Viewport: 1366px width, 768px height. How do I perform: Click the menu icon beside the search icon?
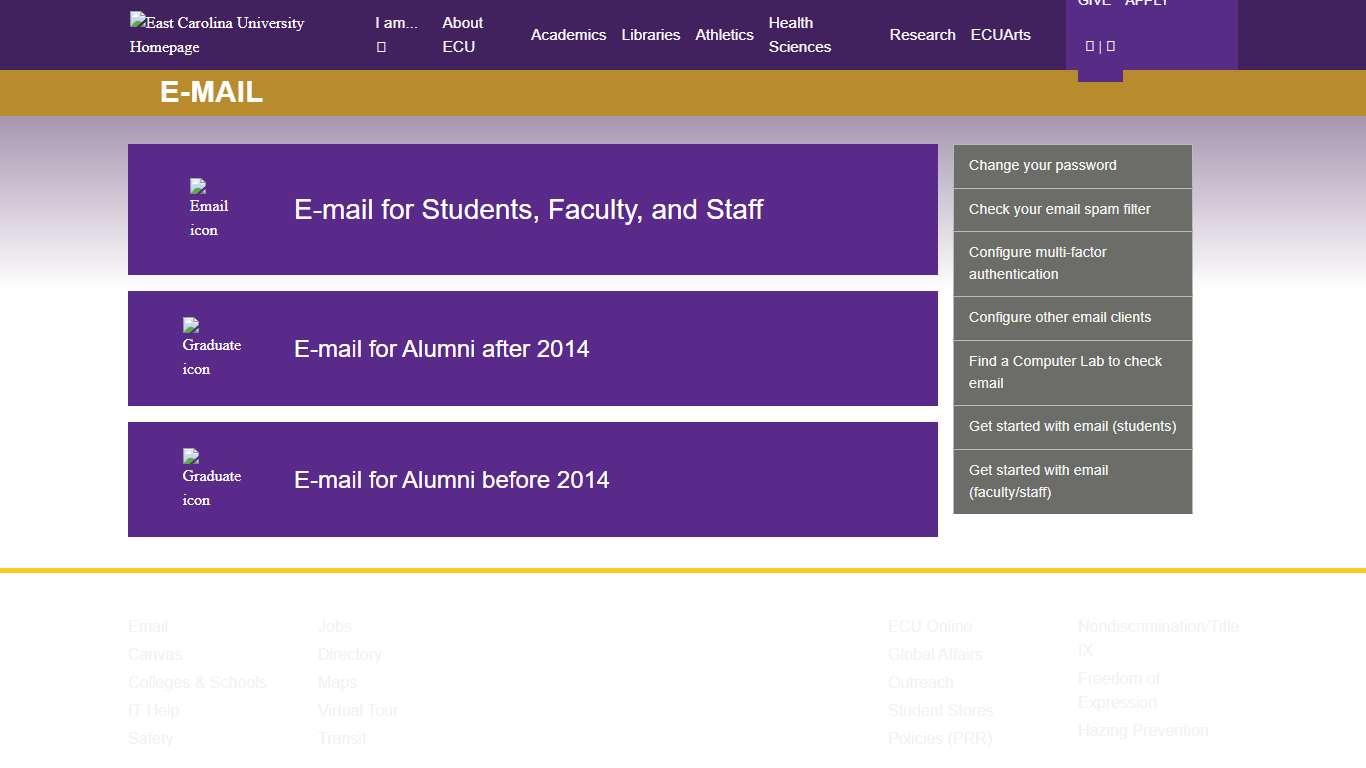[x=1111, y=45]
